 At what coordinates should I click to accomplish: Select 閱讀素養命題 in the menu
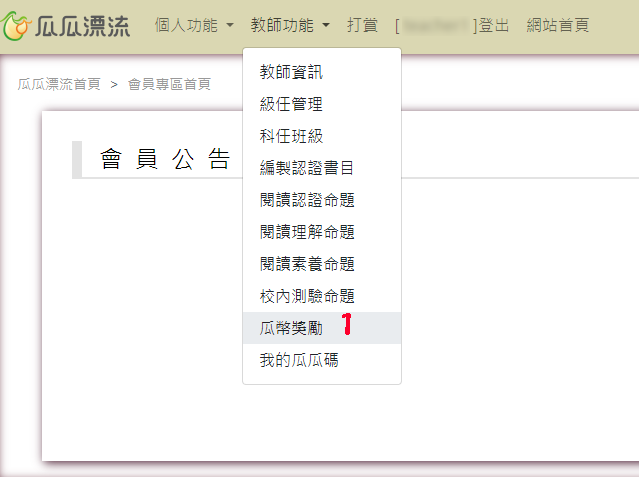coord(322,264)
